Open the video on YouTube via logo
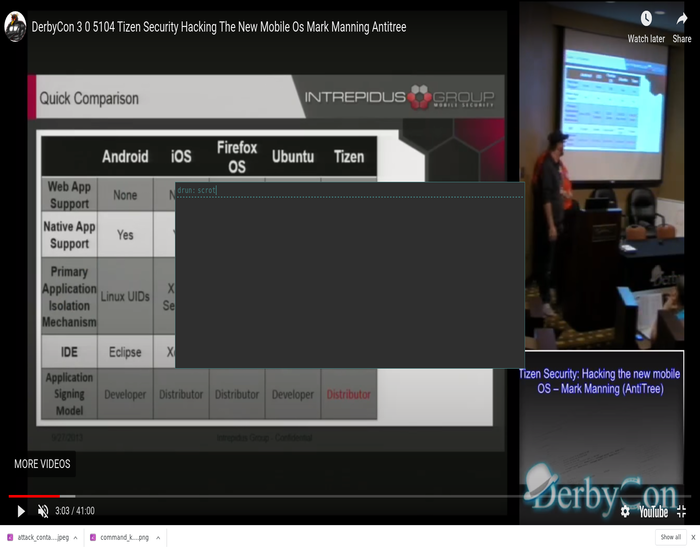This screenshot has width=700, height=550. (x=654, y=512)
